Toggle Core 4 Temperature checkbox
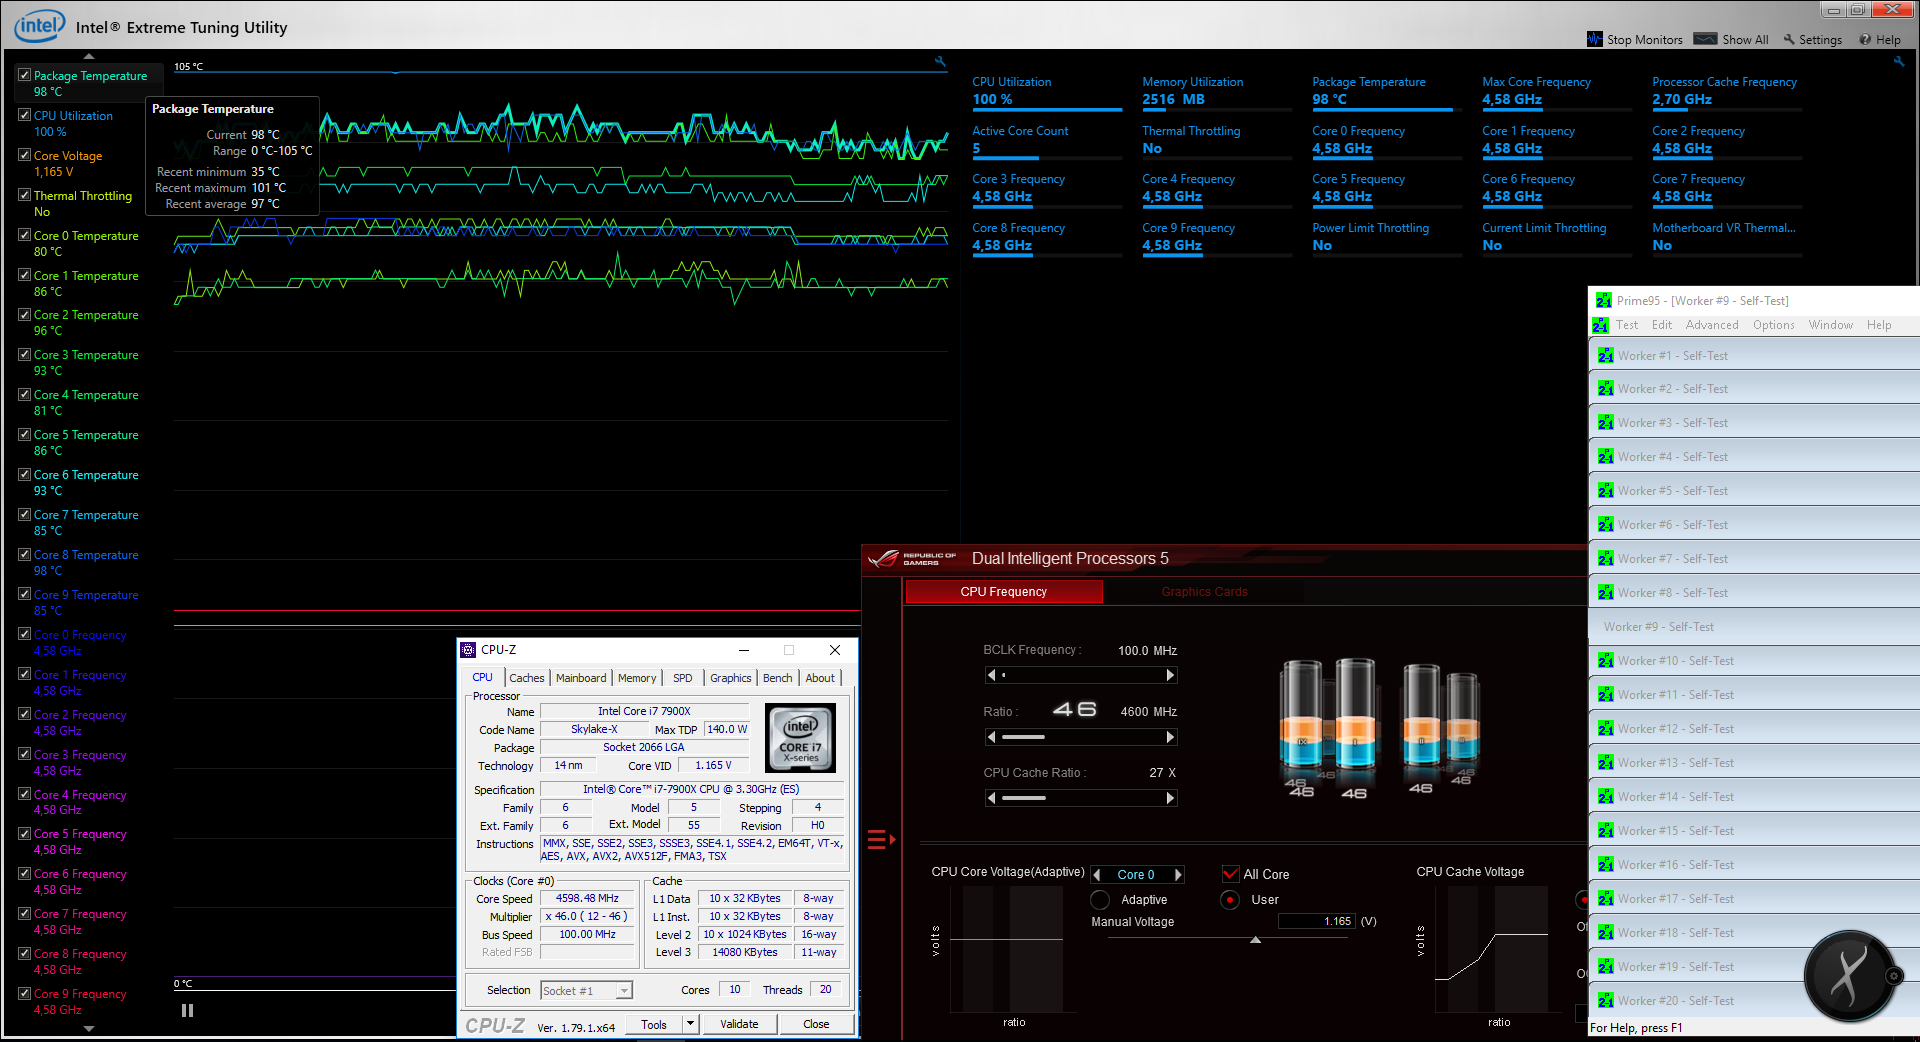Screen dimensions: 1920x1042 pyautogui.click(x=24, y=394)
